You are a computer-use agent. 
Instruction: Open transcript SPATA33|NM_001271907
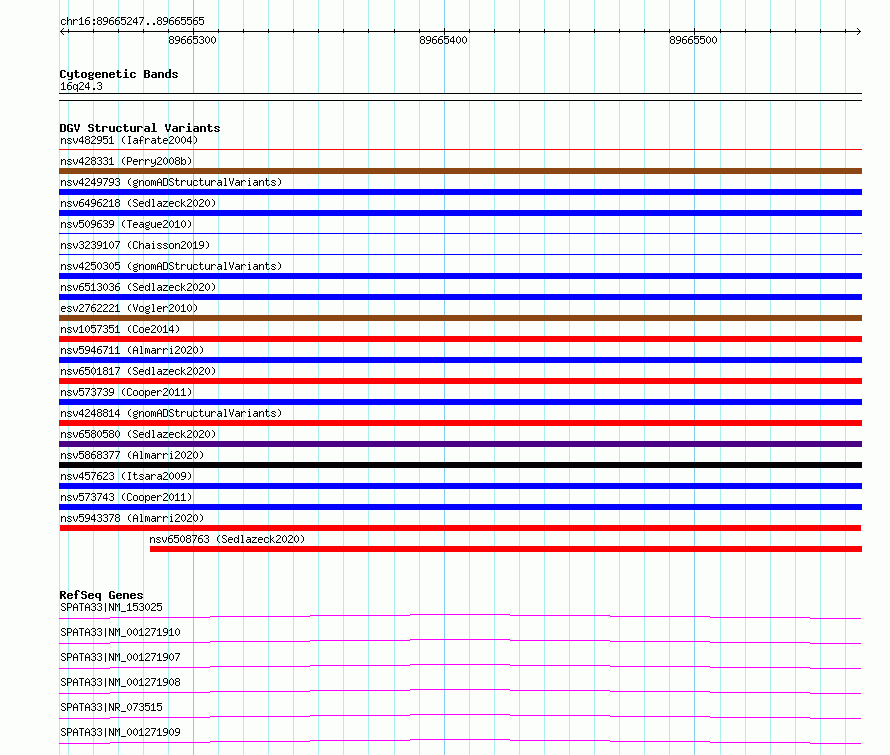120,657
